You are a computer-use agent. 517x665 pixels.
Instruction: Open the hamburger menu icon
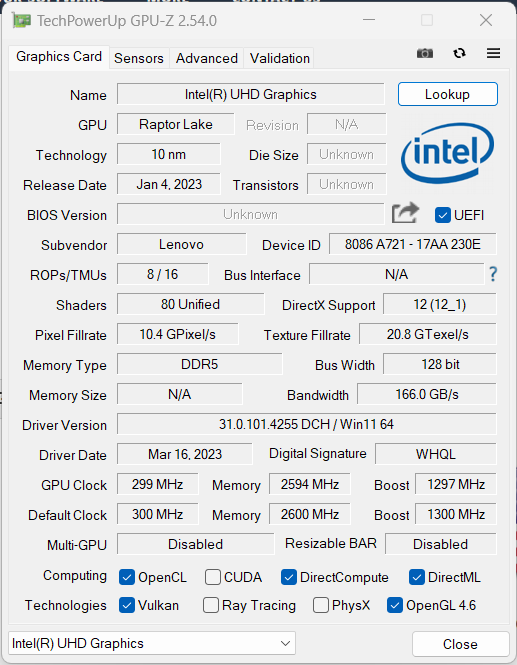(x=493, y=53)
